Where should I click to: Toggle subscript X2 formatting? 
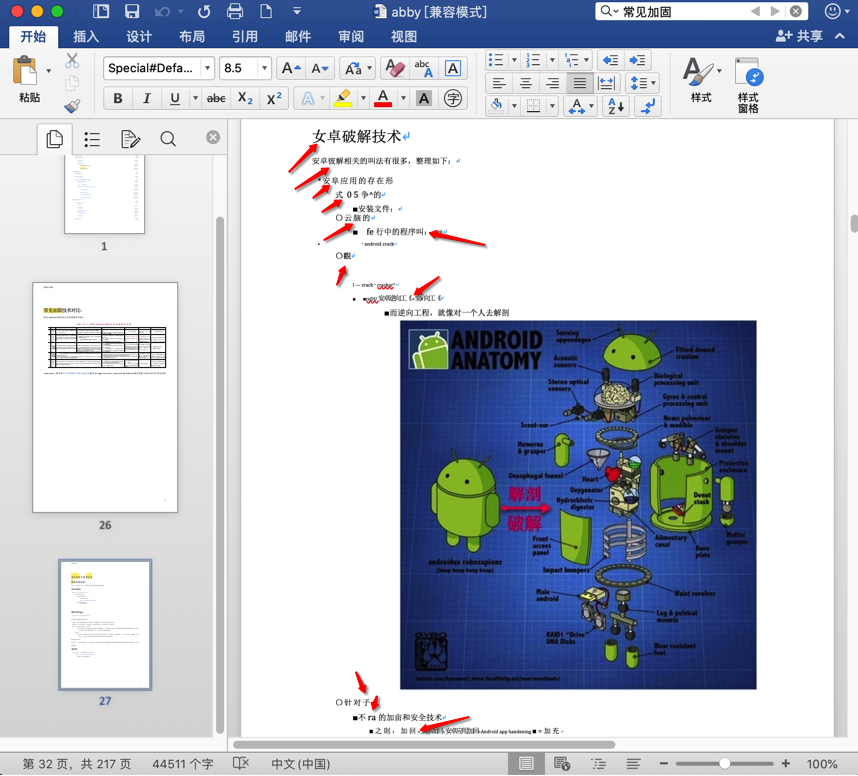tap(245, 99)
